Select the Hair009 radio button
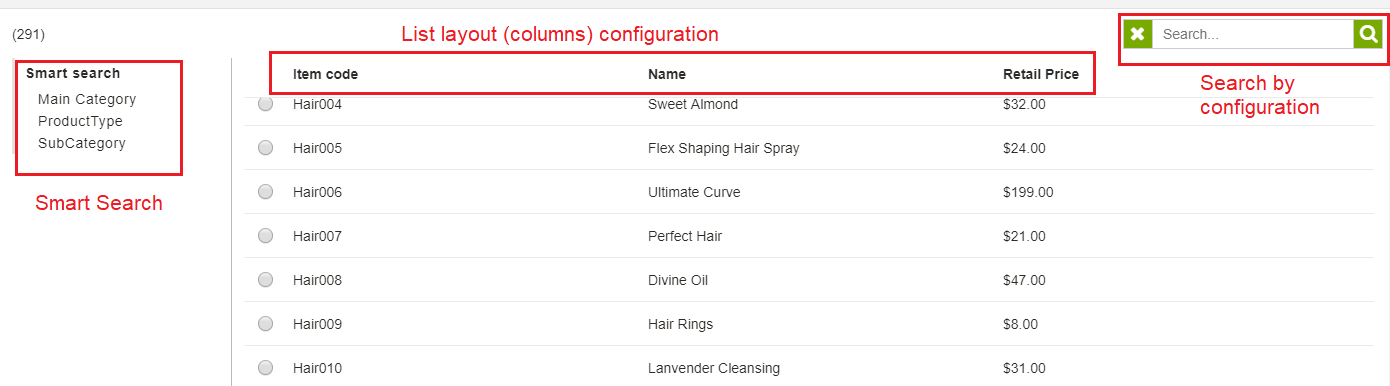Viewport: 1390px width, 386px height. (x=265, y=324)
